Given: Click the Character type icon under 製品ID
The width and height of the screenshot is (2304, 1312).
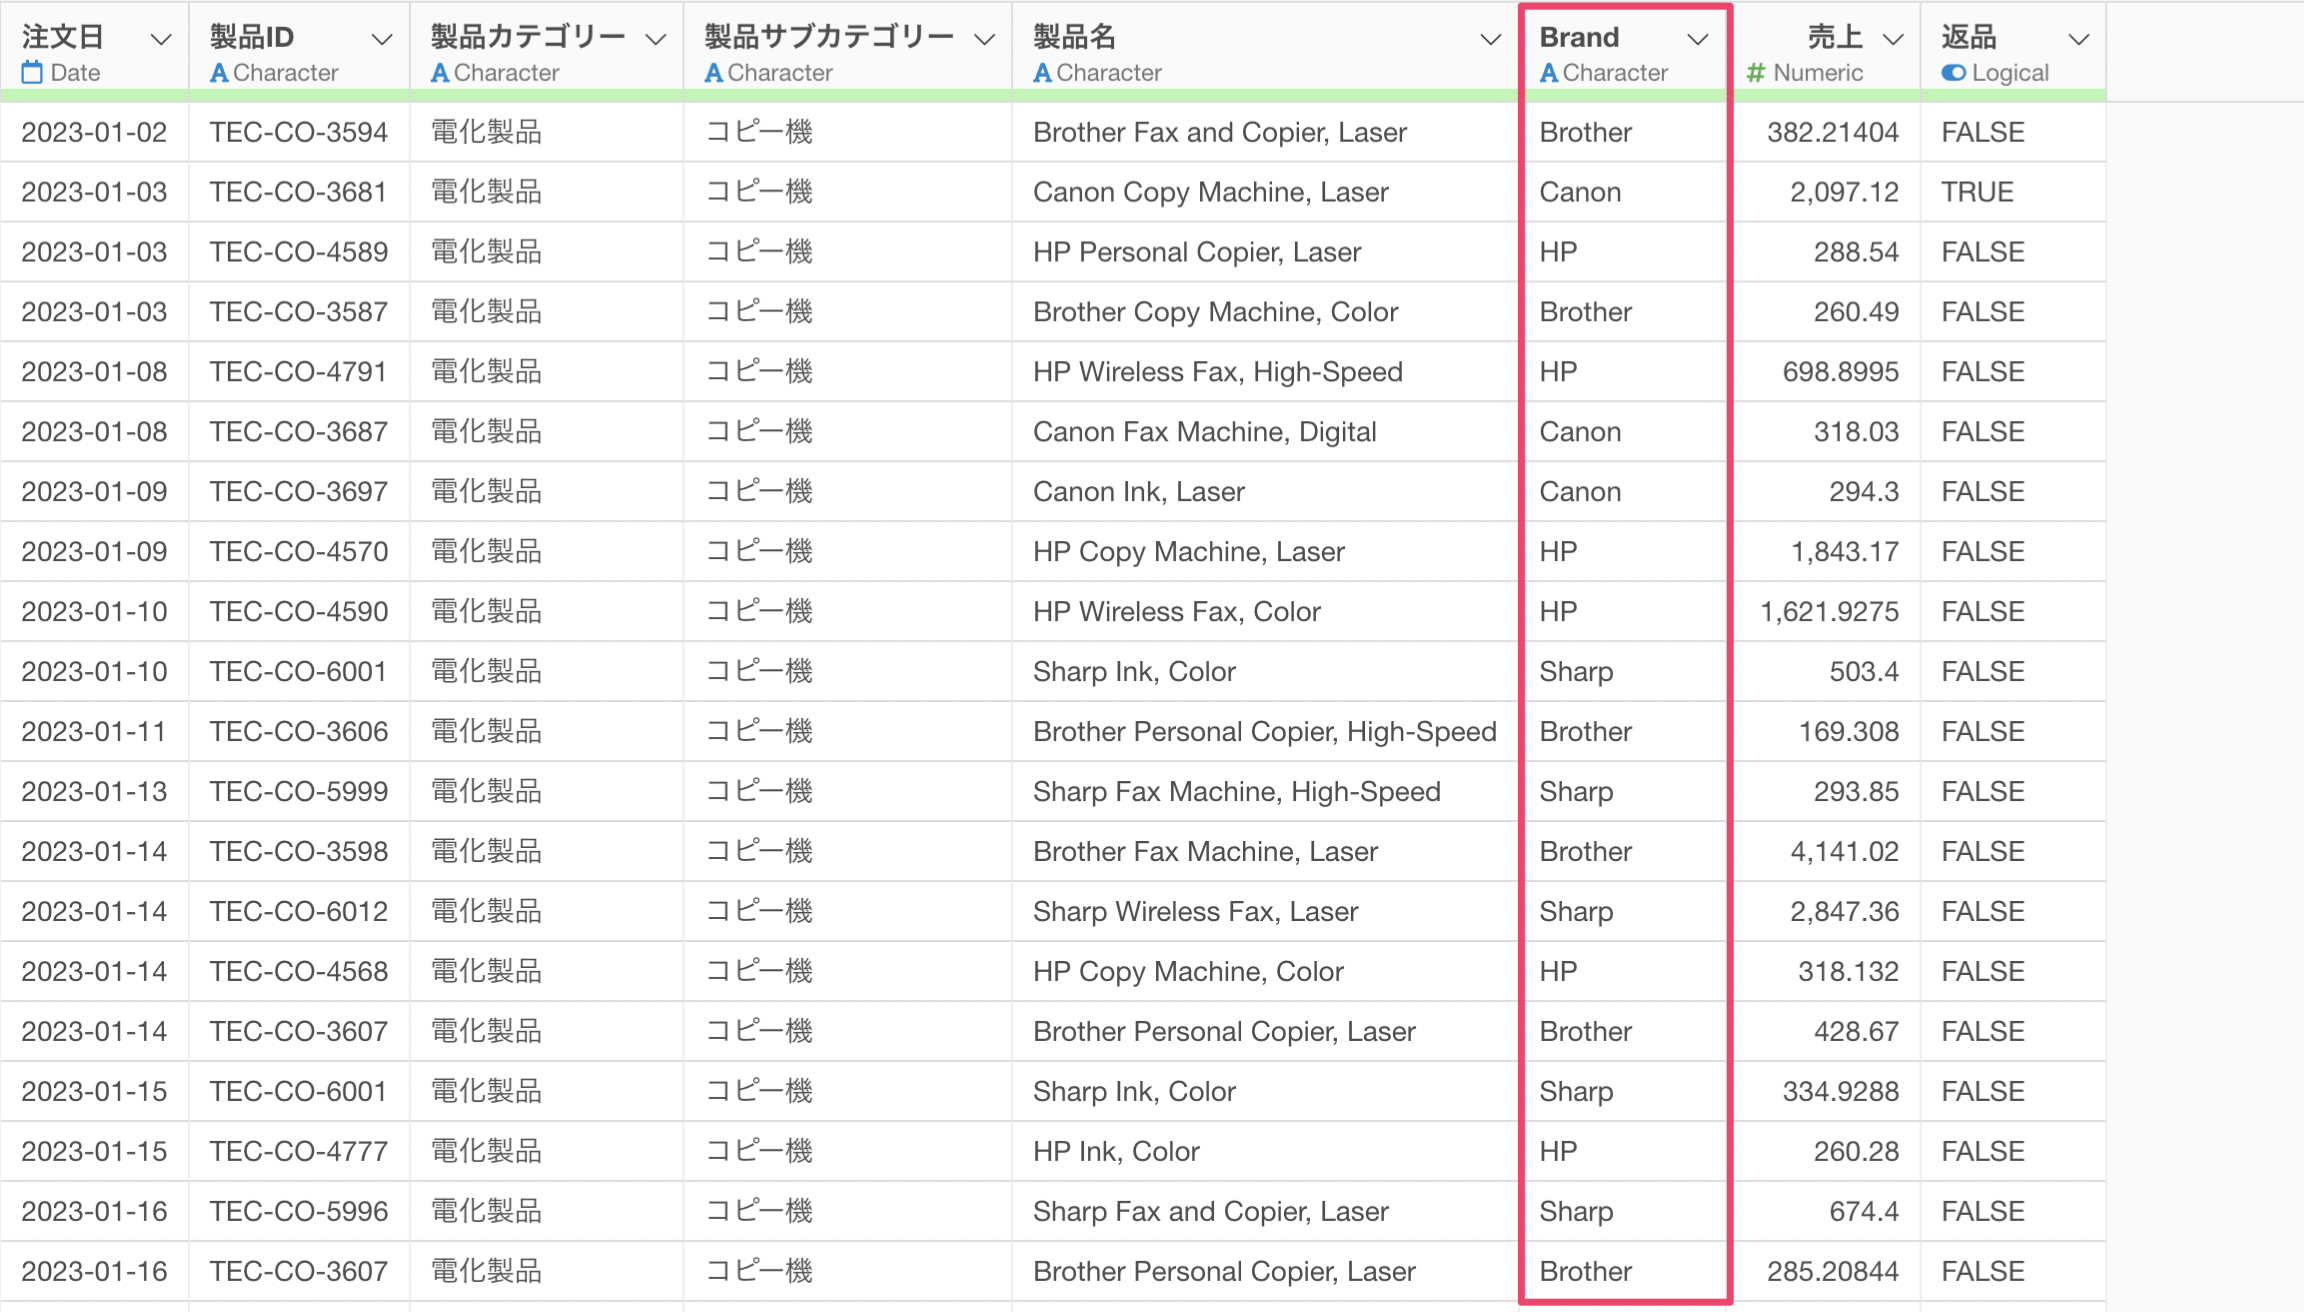Looking at the screenshot, I should [219, 73].
